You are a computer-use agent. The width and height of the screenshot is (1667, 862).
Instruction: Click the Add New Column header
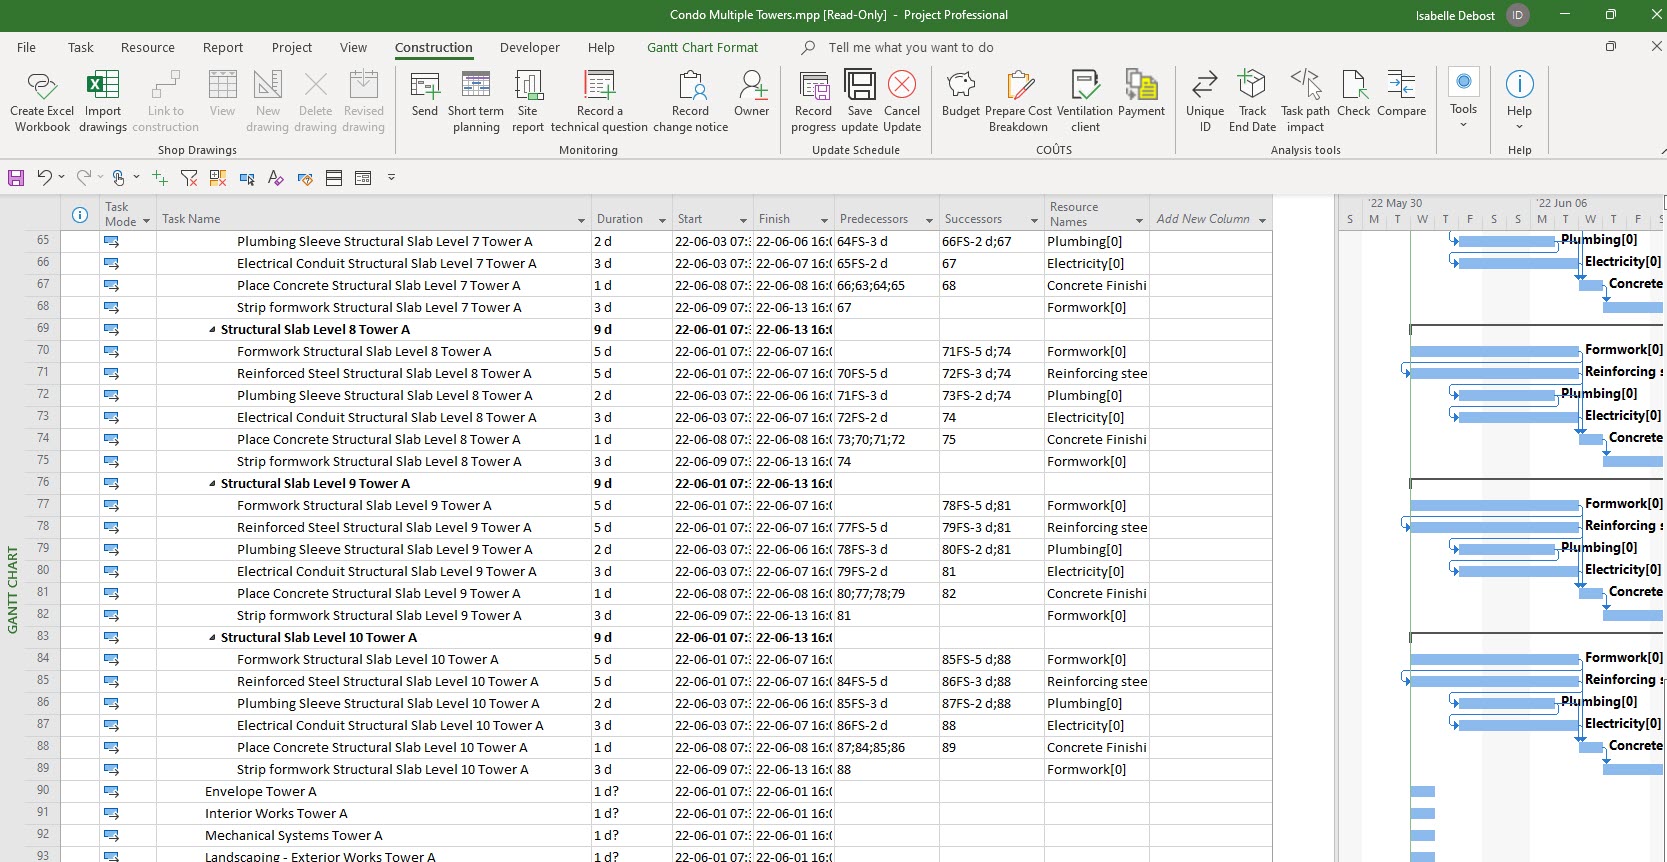[1203, 219]
